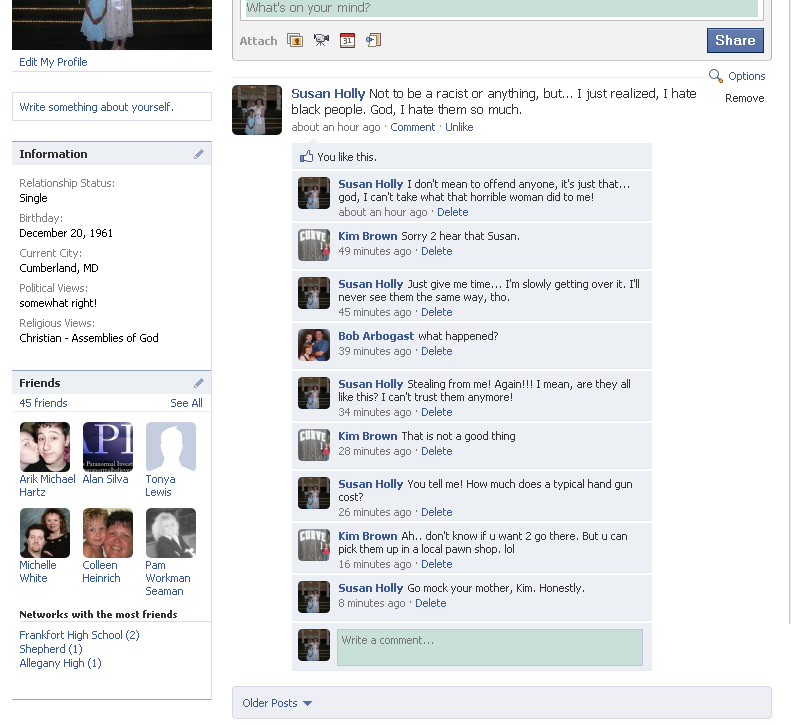Open Susan Holly's post profile picture

257,110
